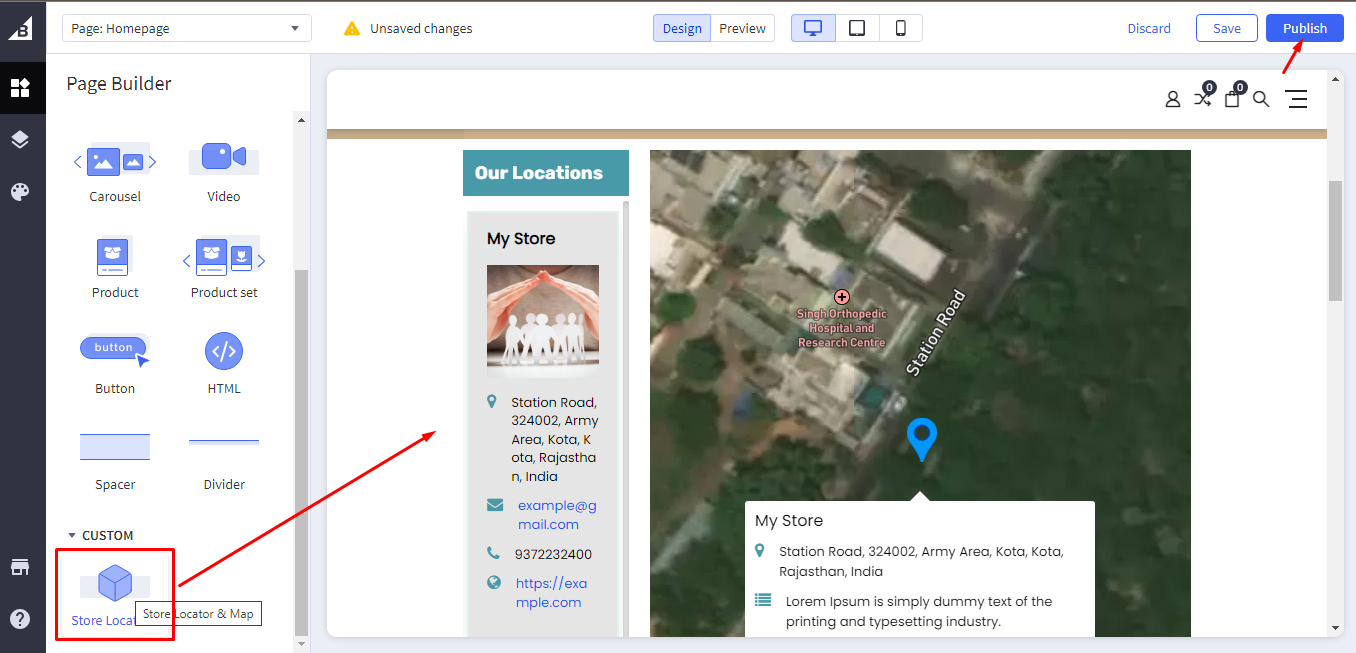
Task: Open the example@gmail.com email link
Action: click(x=557, y=515)
